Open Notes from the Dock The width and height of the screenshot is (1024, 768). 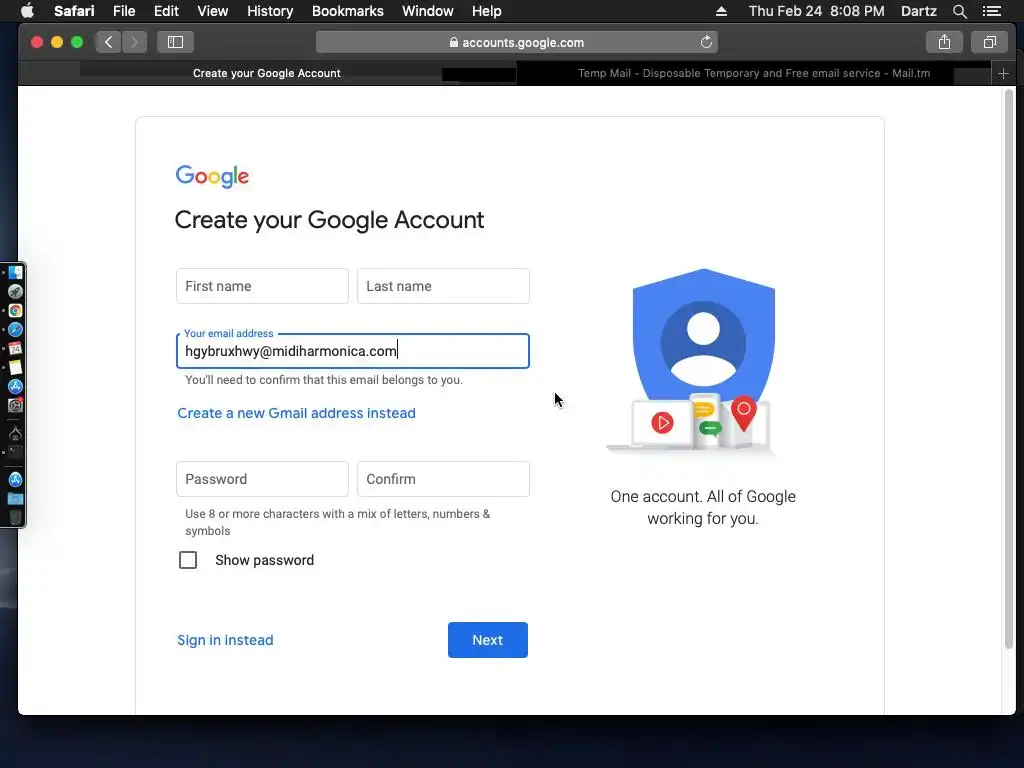coord(16,367)
